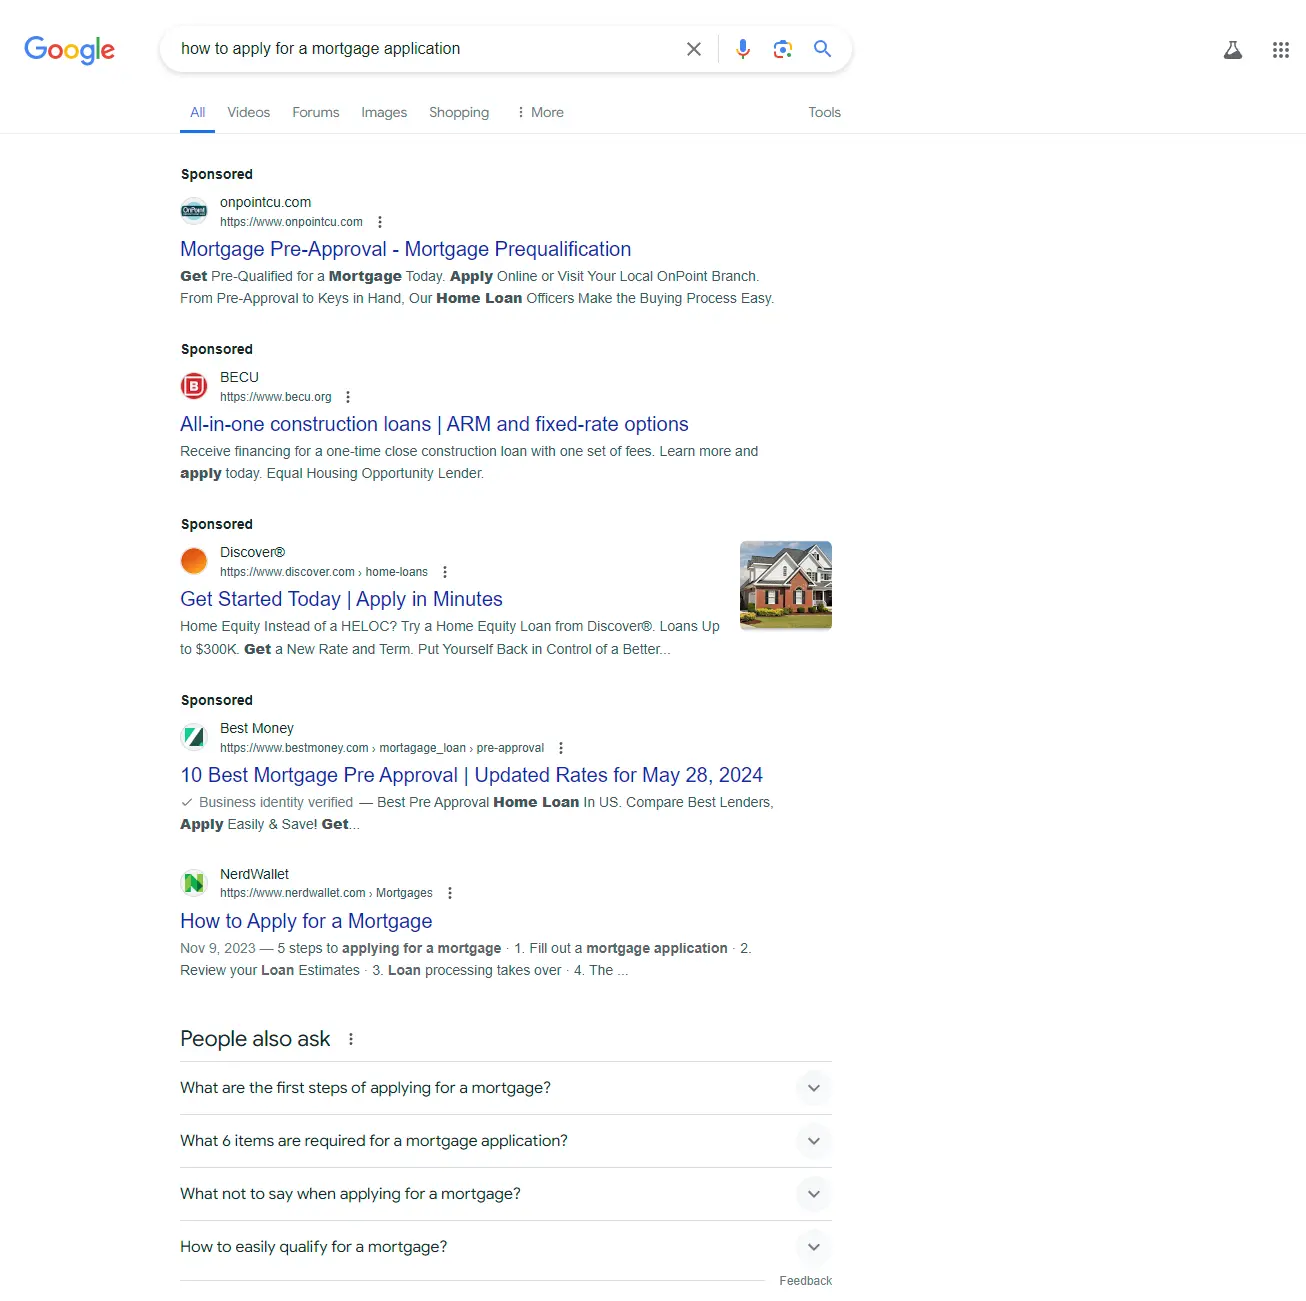This screenshot has width=1306, height=1301.
Task: Open All-in-one construction loans link
Action: tap(434, 424)
